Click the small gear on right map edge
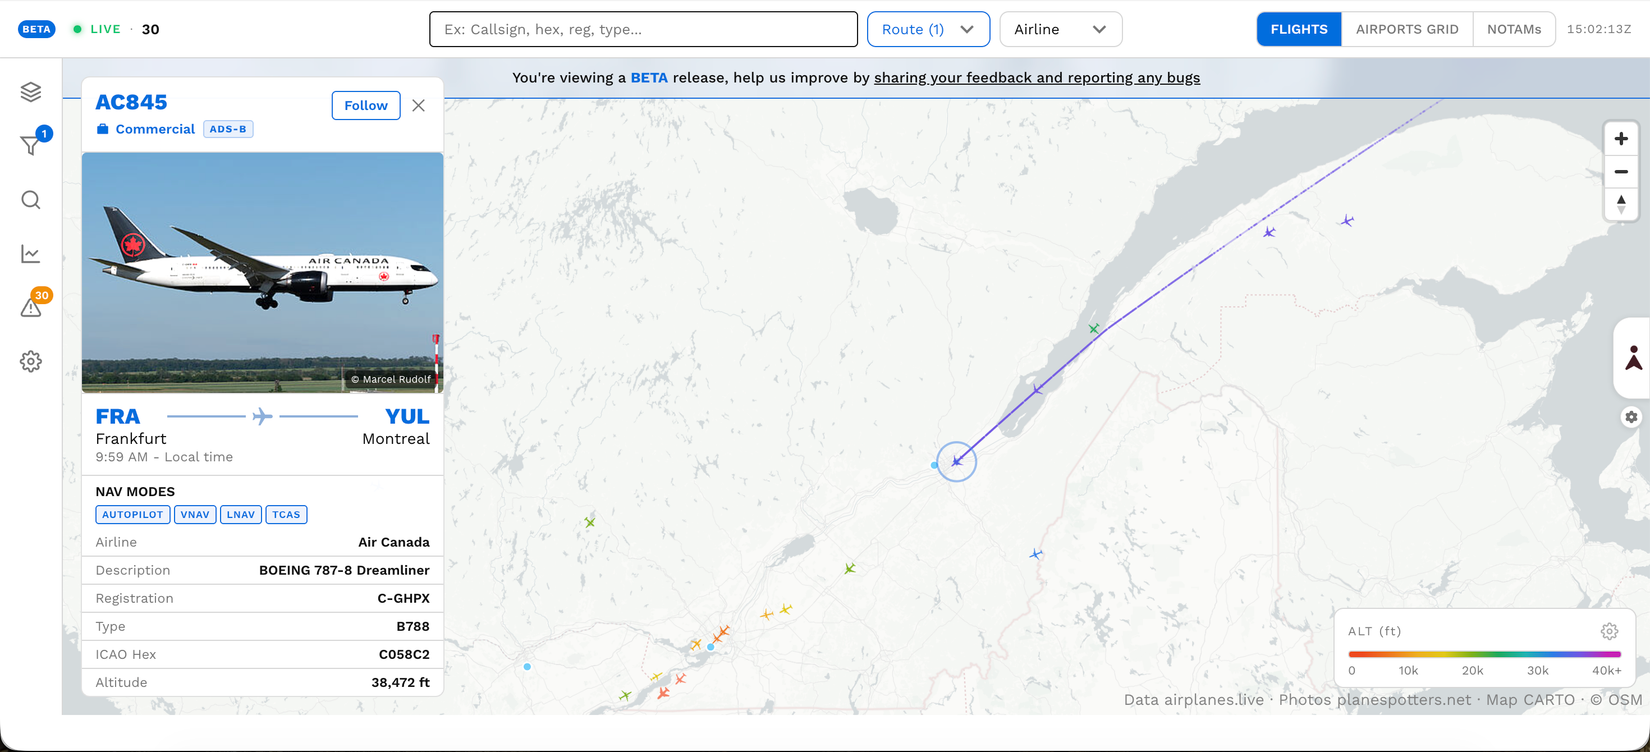This screenshot has height=752, width=1650. [x=1631, y=417]
